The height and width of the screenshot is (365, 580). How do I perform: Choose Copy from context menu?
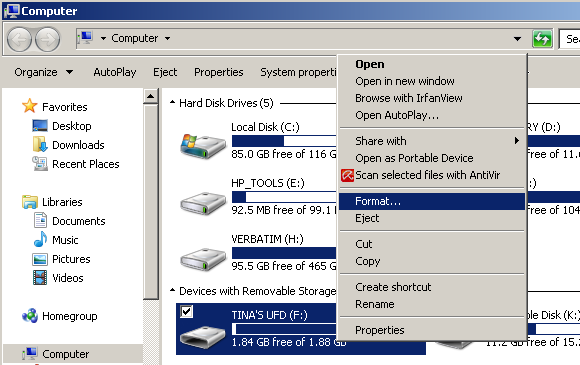coord(432,261)
